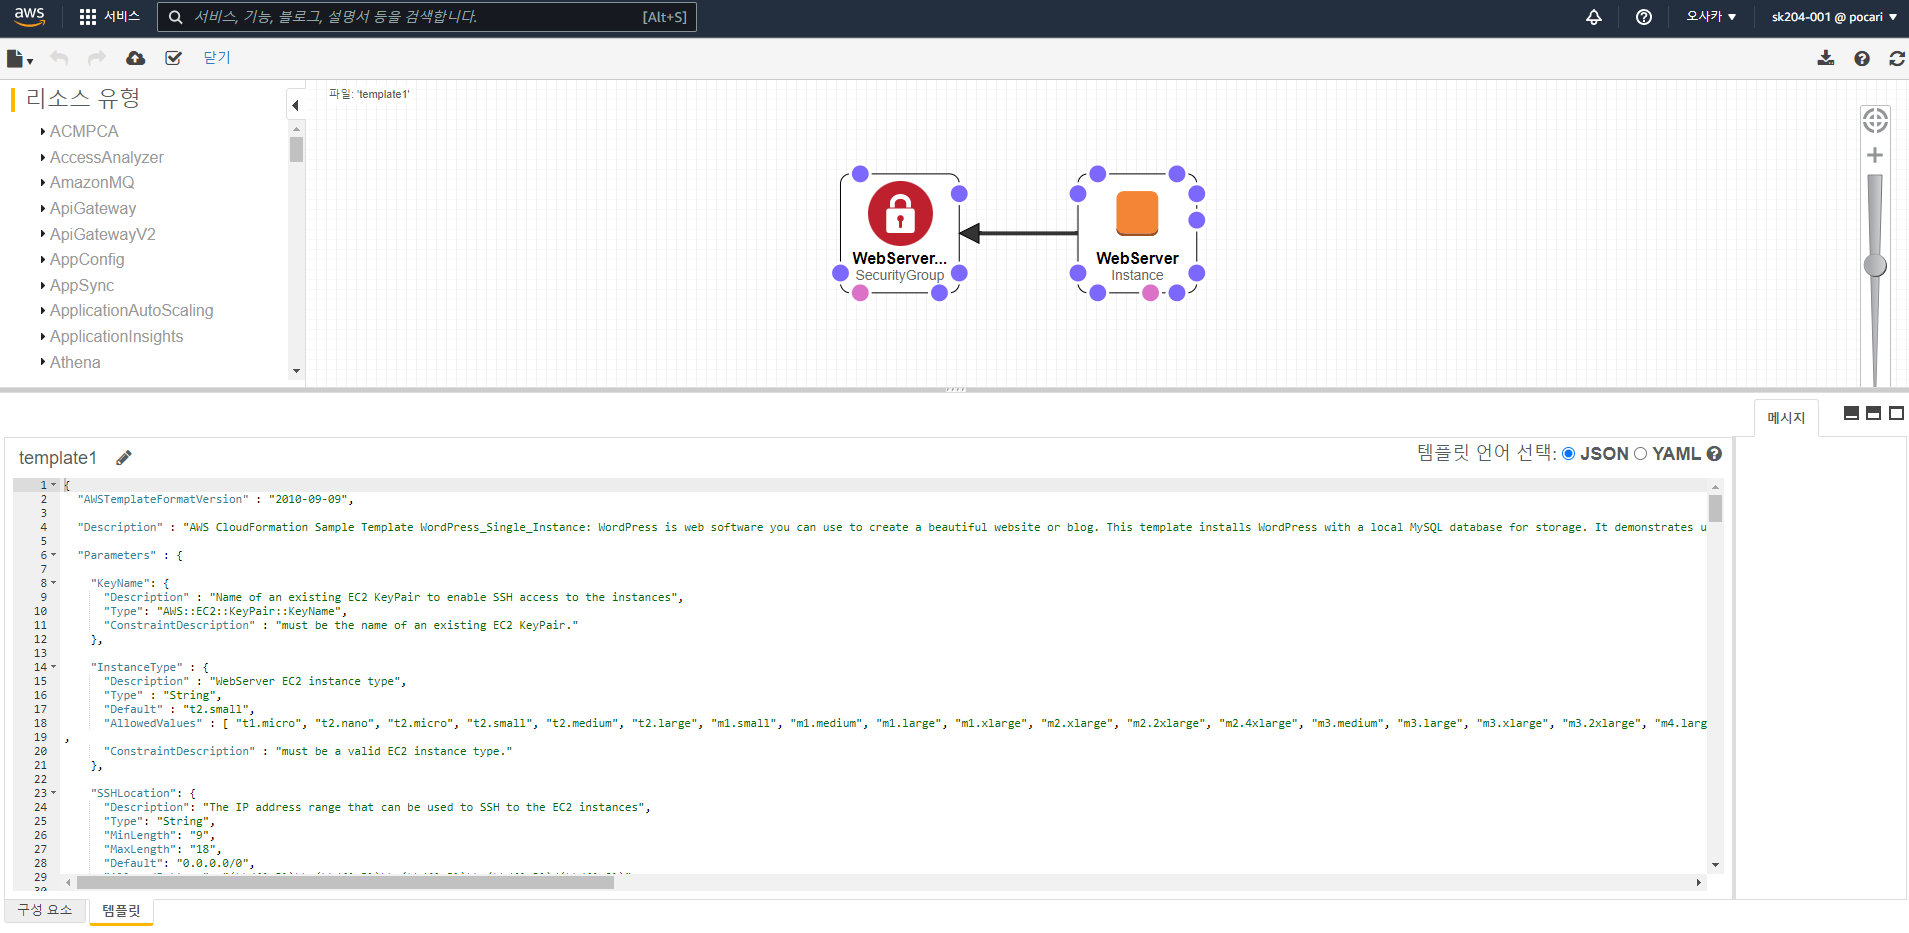Split the editor pane half height
Screen dimensions: 1909x933
coord(1874,413)
